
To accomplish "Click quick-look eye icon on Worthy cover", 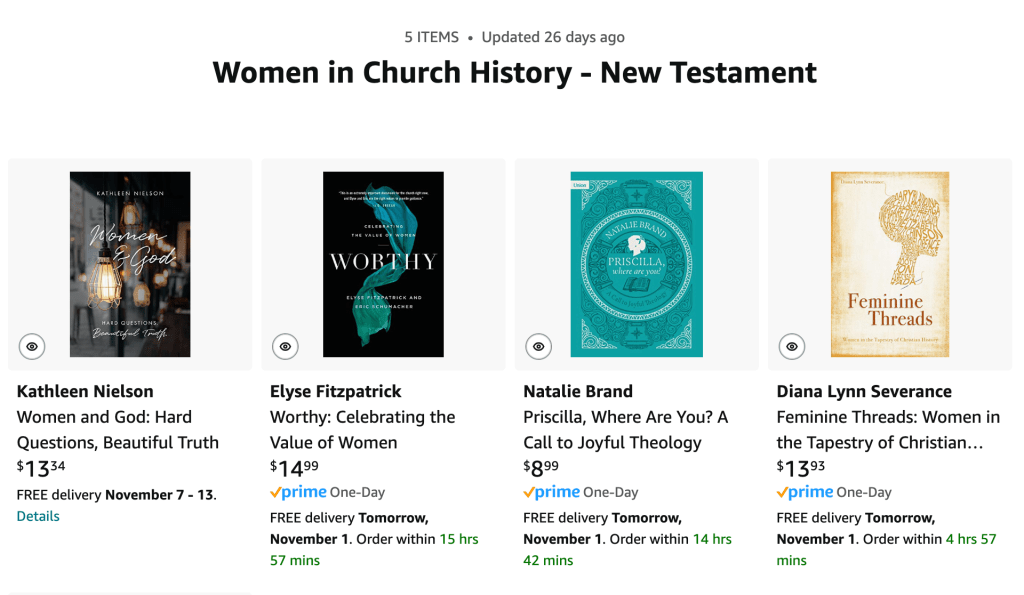I will [x=285, y=347].
